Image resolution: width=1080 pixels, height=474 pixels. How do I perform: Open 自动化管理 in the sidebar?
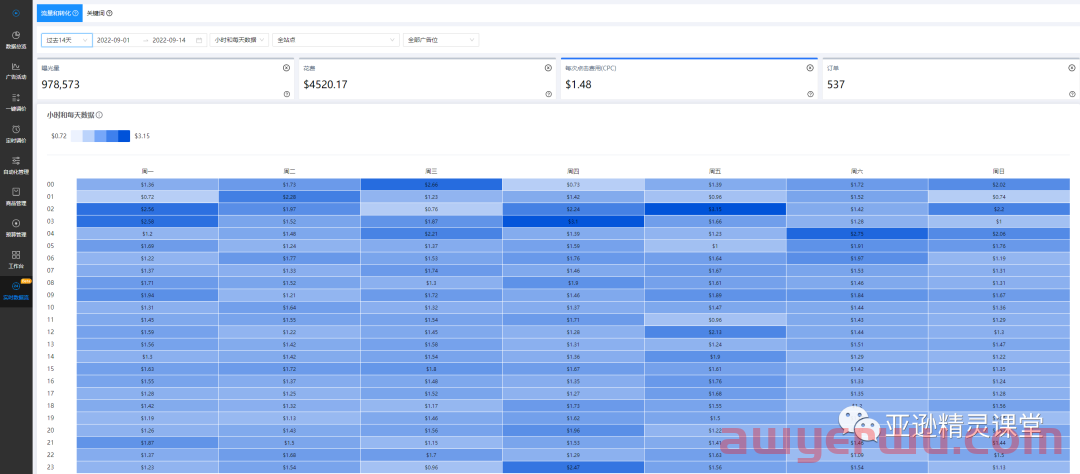click(x=16, y=165)
